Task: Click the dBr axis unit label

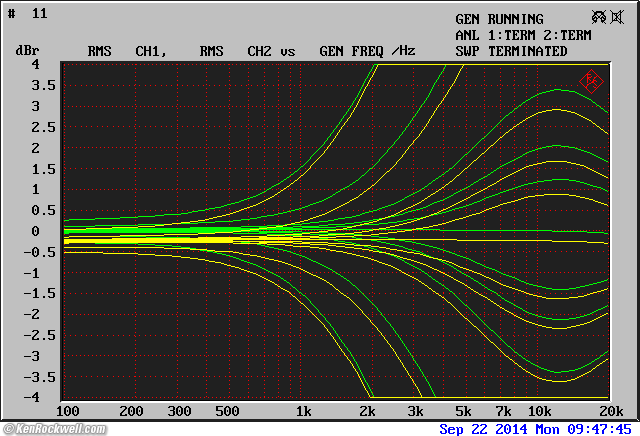Action: tap(27, 51)
